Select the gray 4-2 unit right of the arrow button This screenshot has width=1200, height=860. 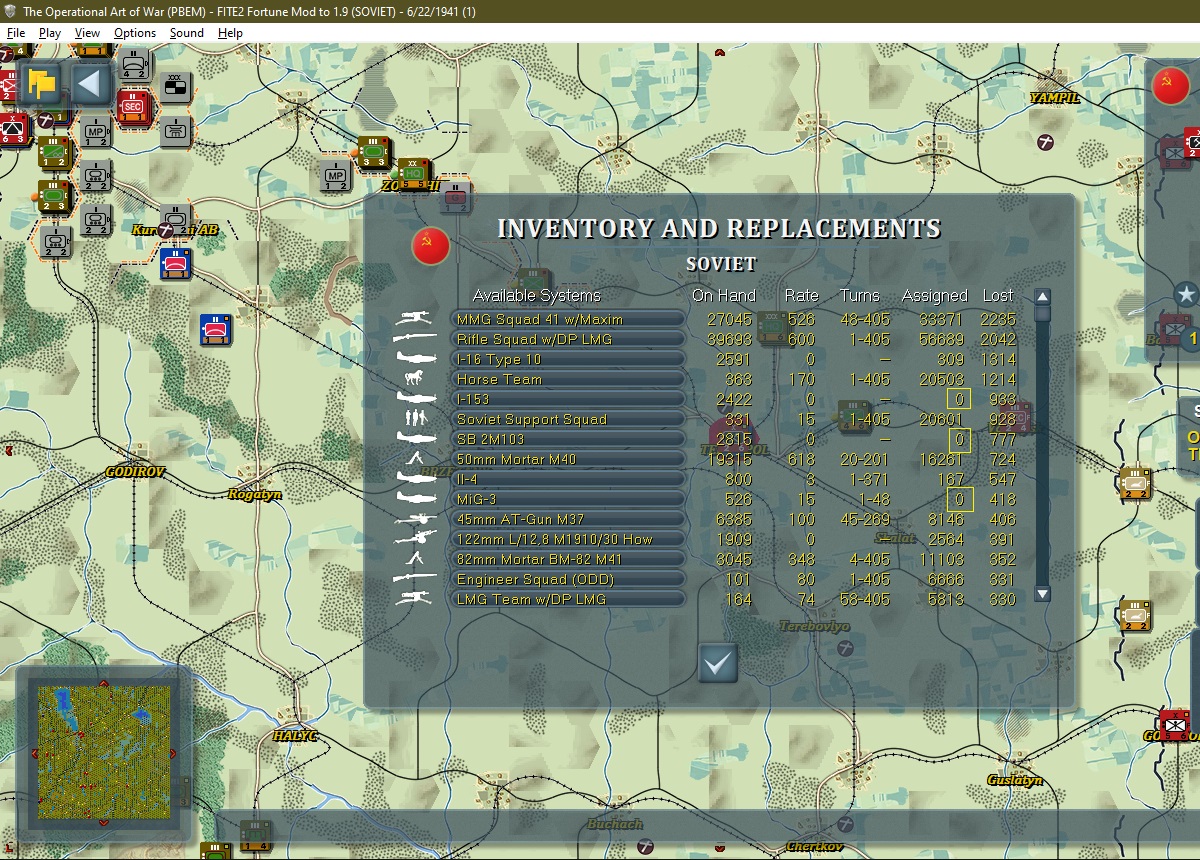[134, 63]
